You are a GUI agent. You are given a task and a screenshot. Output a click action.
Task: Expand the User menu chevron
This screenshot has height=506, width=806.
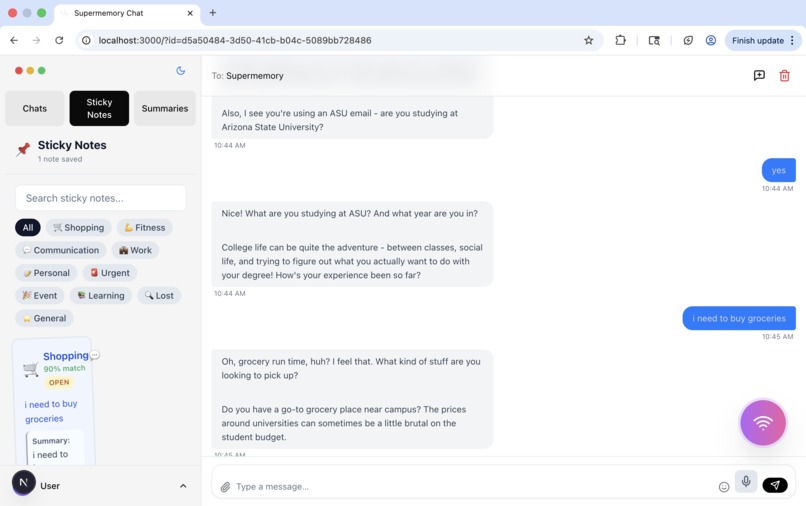pyautogui.click(x=183, y=486)
